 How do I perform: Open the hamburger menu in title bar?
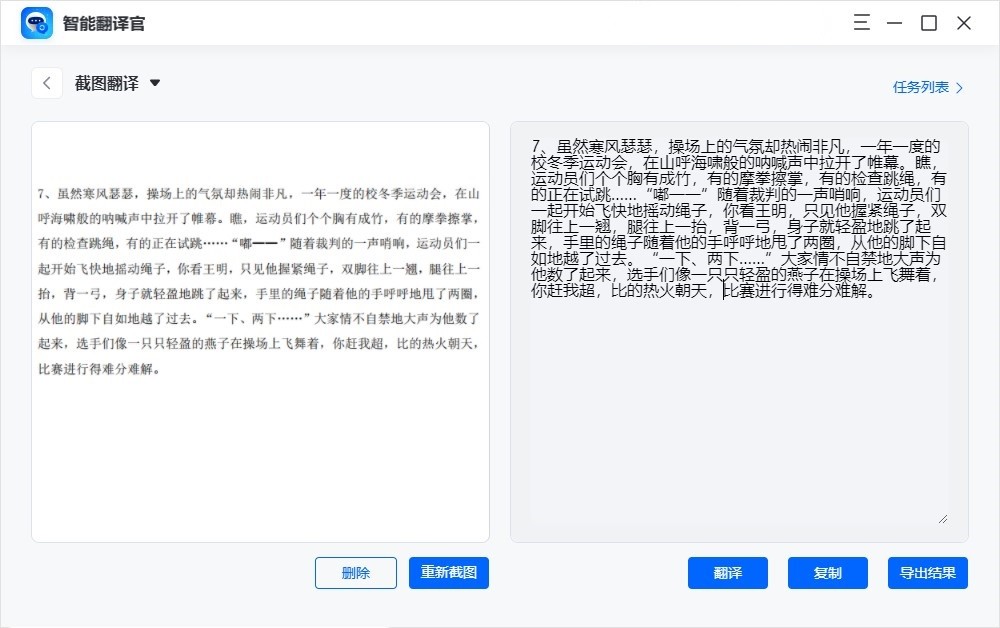pos(862,22)
